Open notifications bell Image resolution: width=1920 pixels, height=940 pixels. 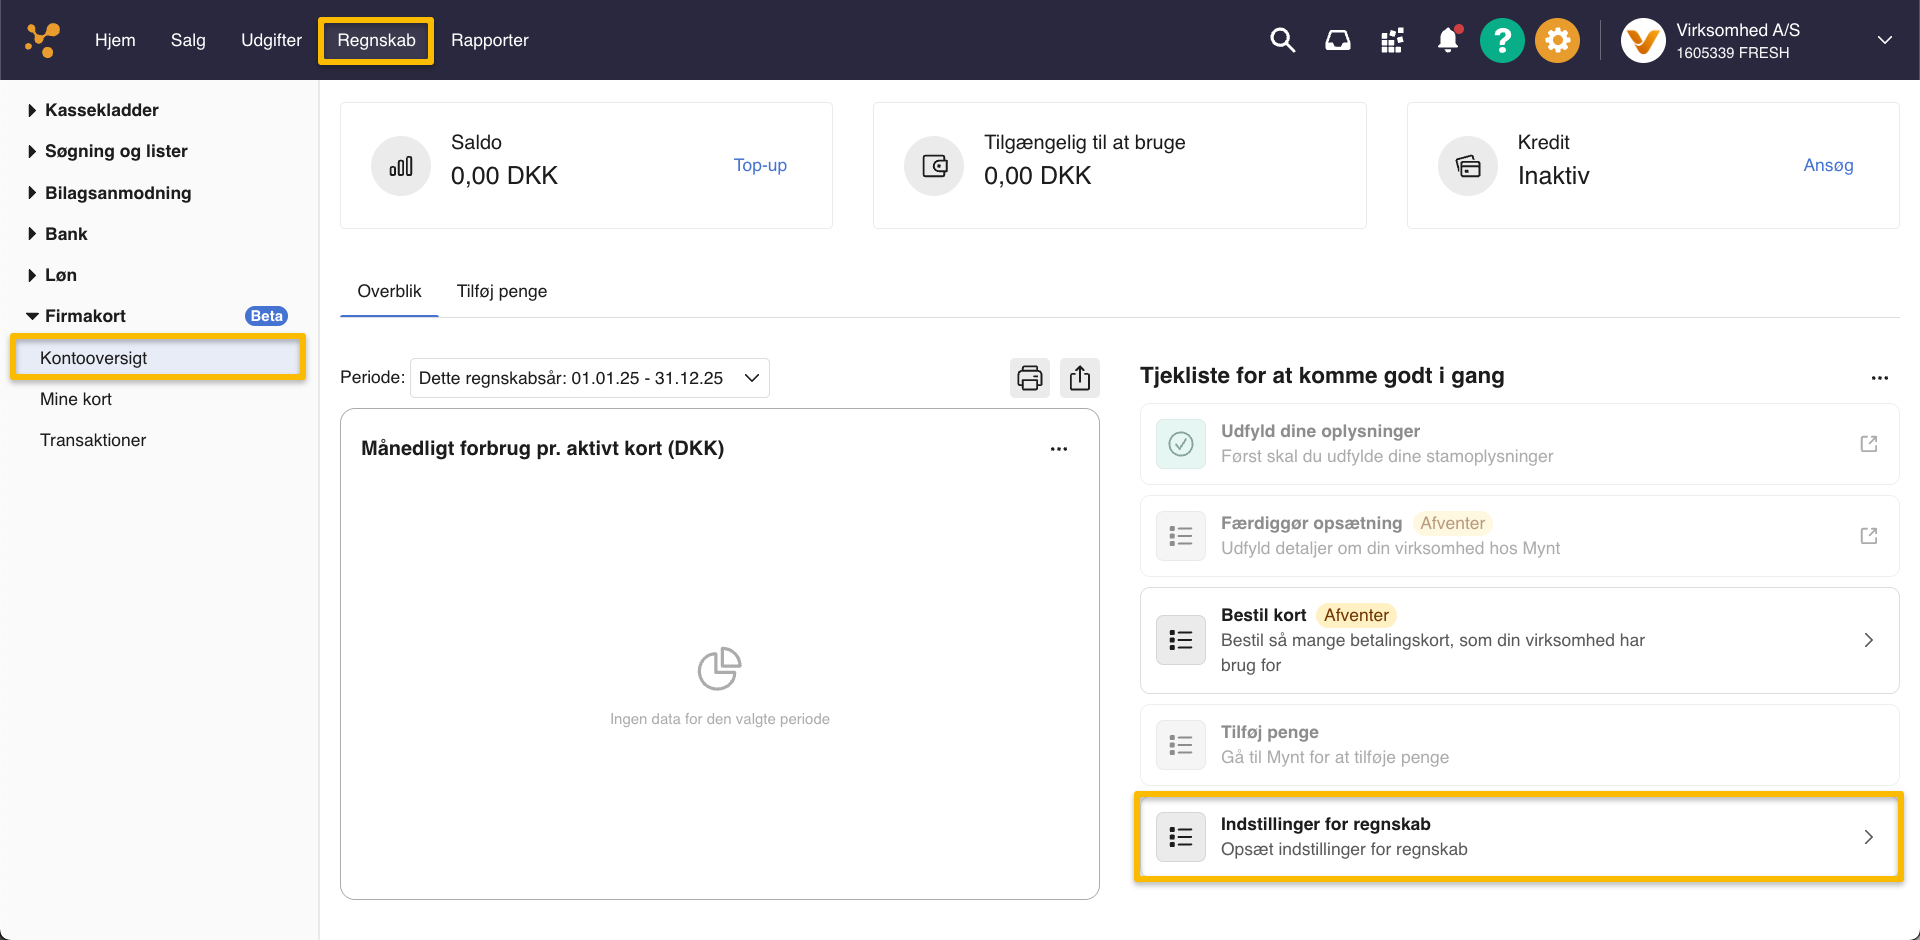tap(1447, 40)
